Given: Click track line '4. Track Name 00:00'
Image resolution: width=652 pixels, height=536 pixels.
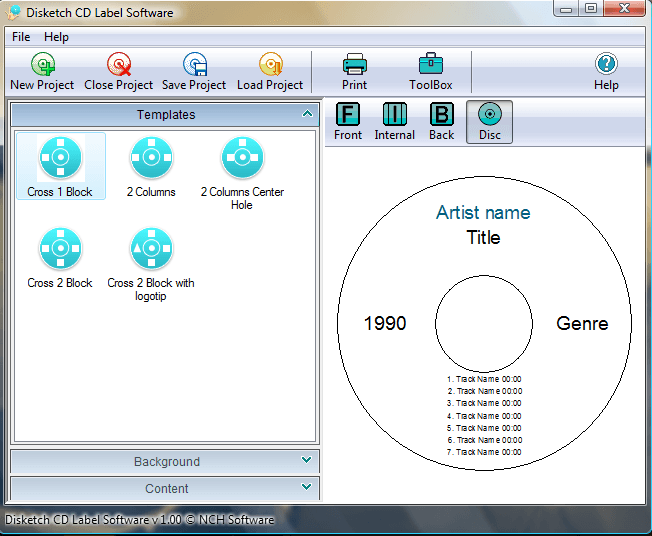Looking at the screenshot, I should click(484, 416).
